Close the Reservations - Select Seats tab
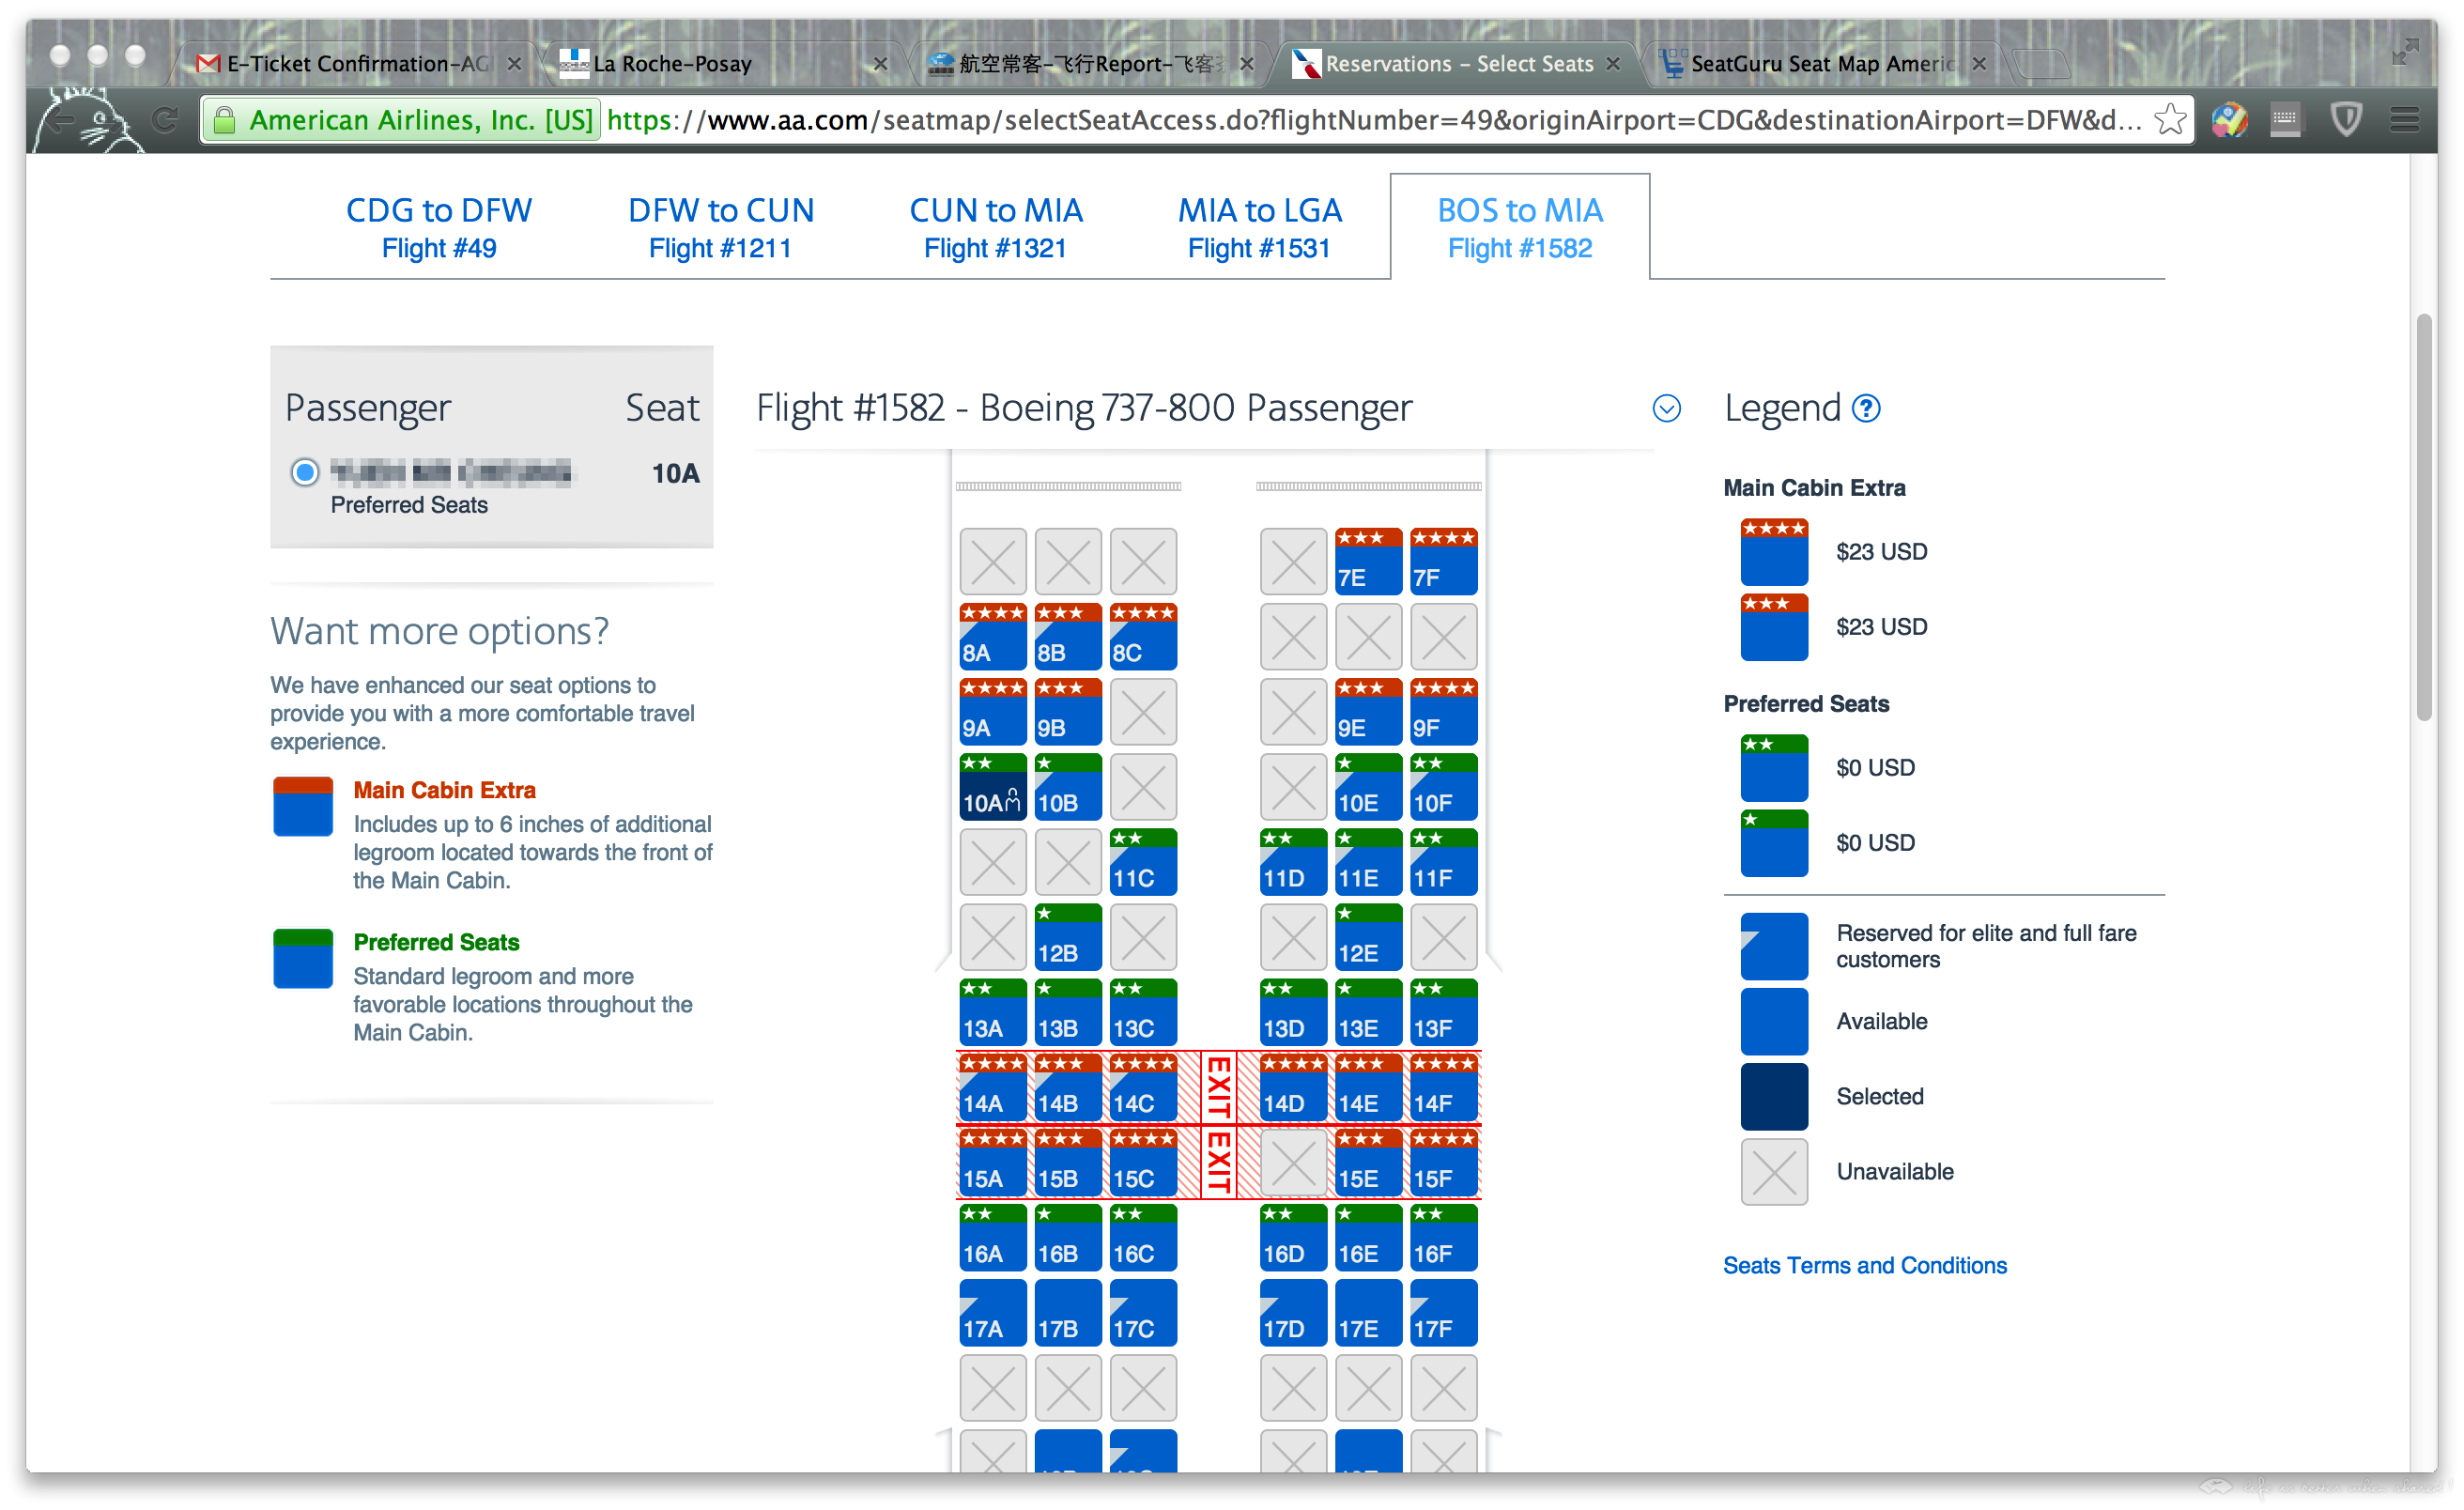 click(x=1612, y=63)
